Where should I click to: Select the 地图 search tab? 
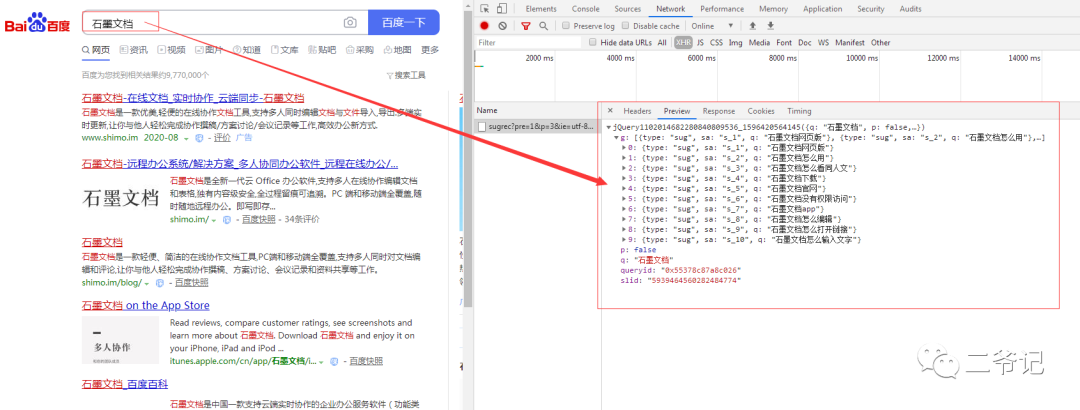pos(397,50)
